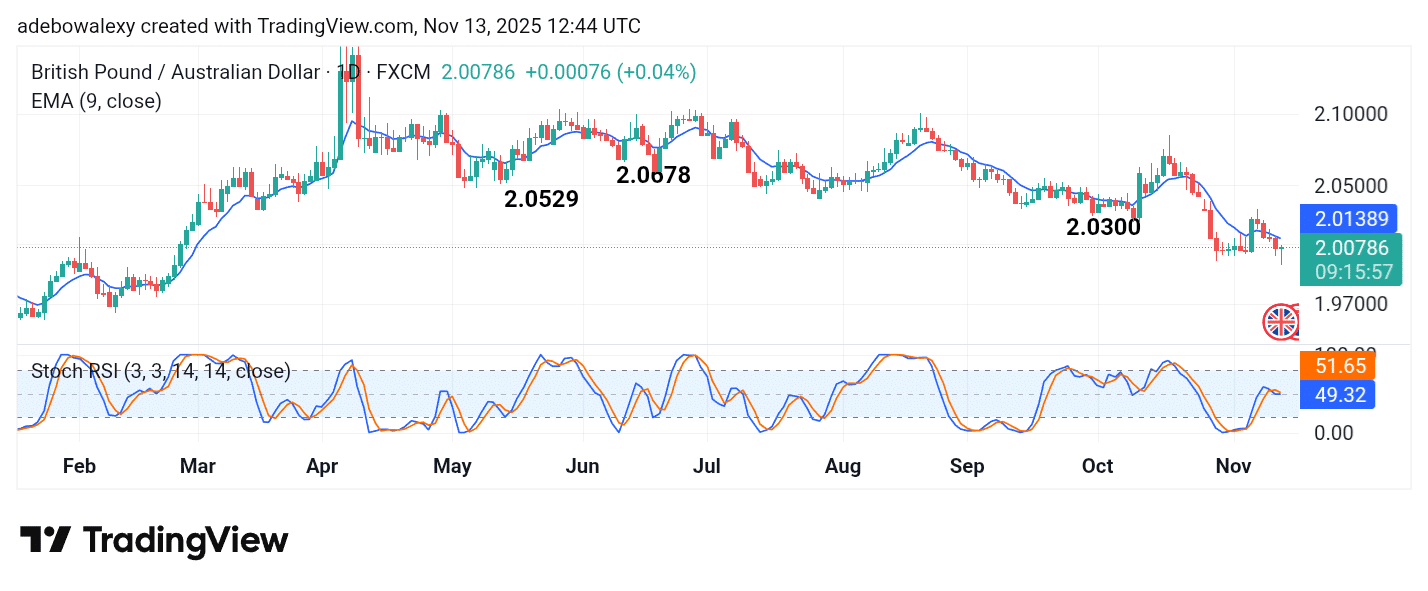This screenshot has width=1428, height=591.
Task: Click the green 2.00786 price label
Action: 1351,248
